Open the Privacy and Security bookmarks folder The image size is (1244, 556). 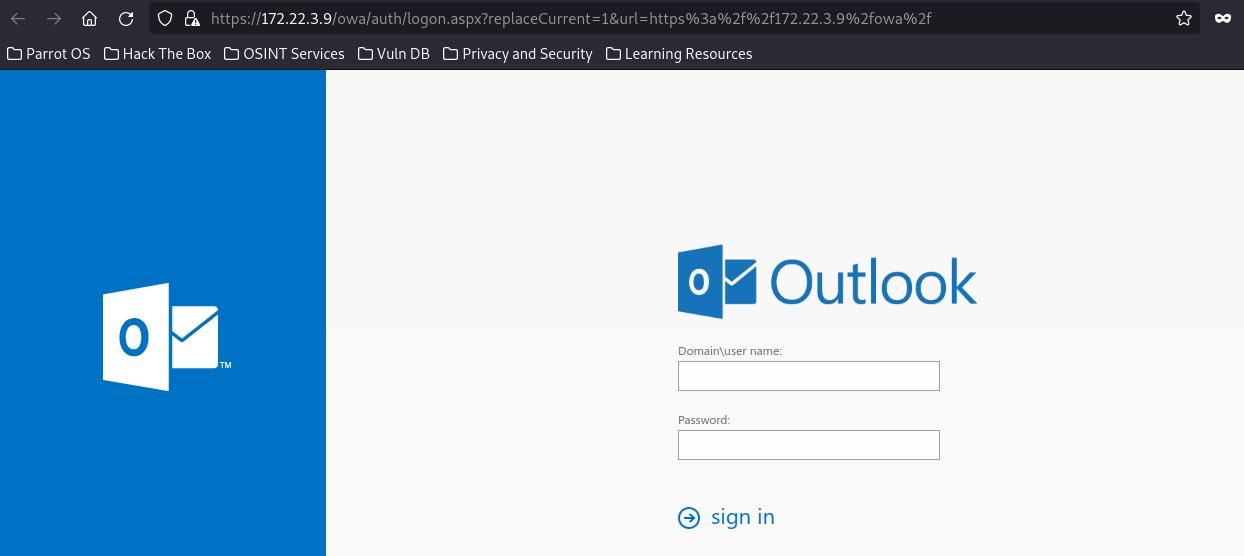click(518, 54)
